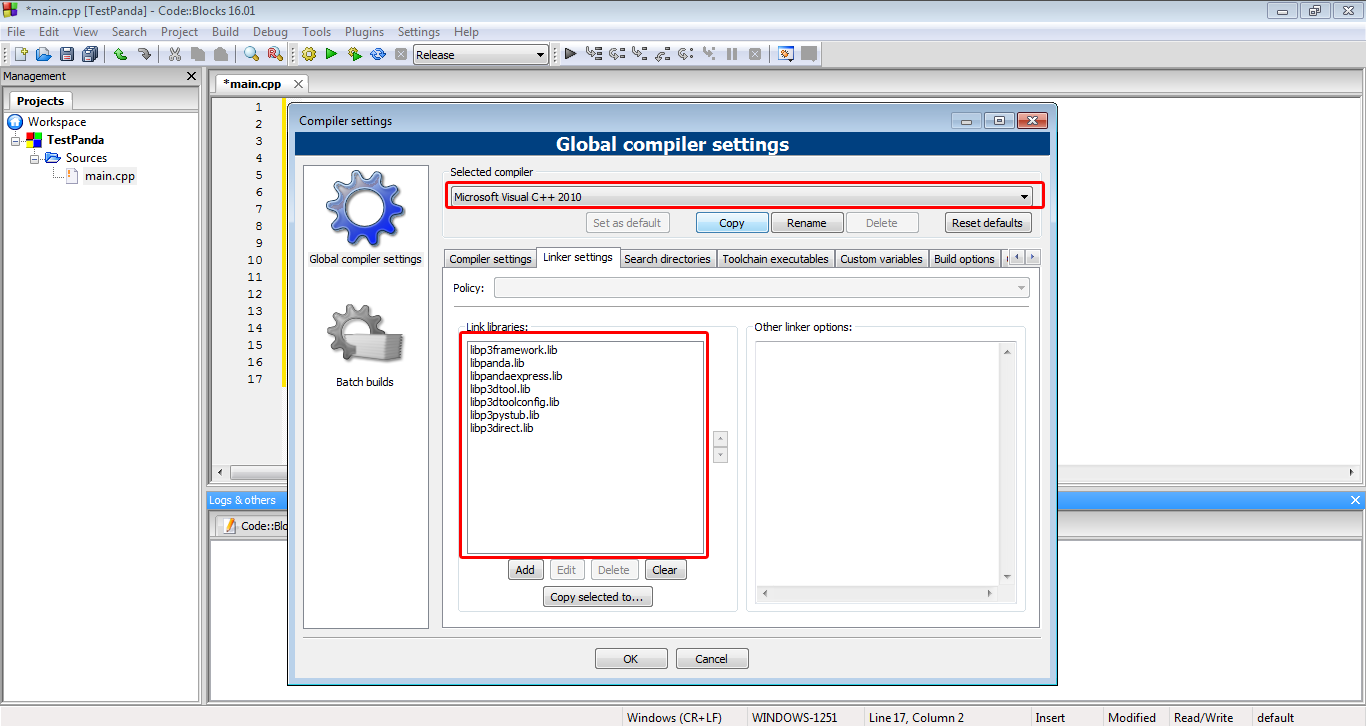
Task: Open the Compiler settings tab
Action: pyautogui.click(x=490, y=259)
